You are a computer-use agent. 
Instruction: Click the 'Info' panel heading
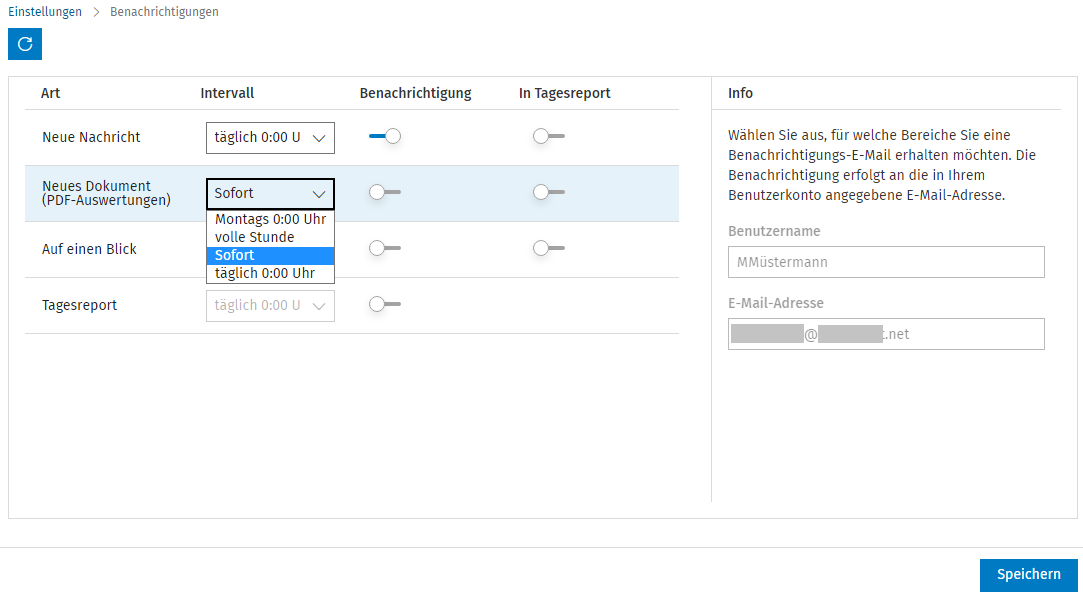click(740, 93)
